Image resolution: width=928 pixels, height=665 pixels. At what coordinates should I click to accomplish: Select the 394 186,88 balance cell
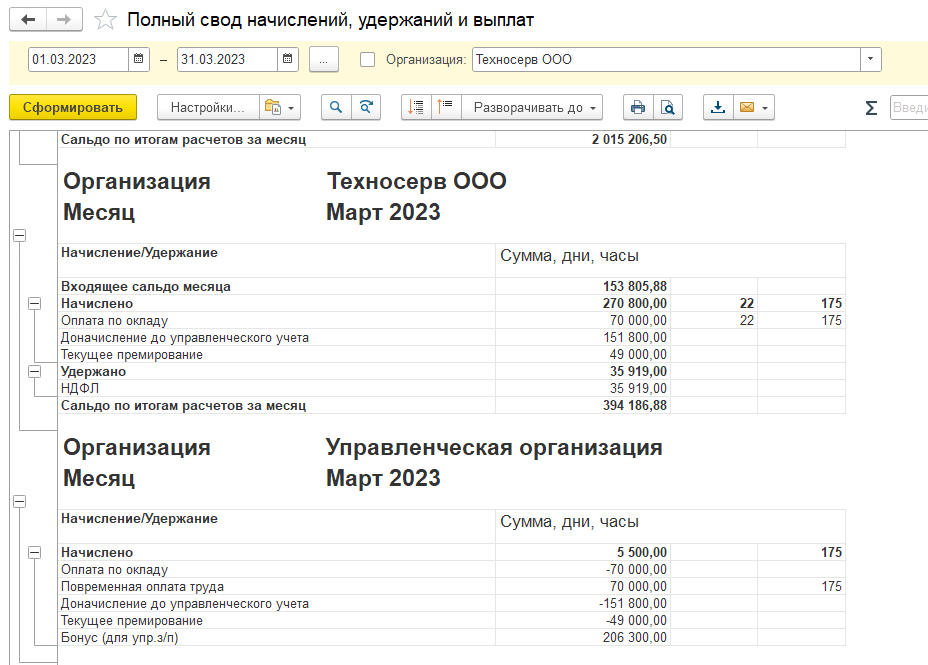(583, 406)
